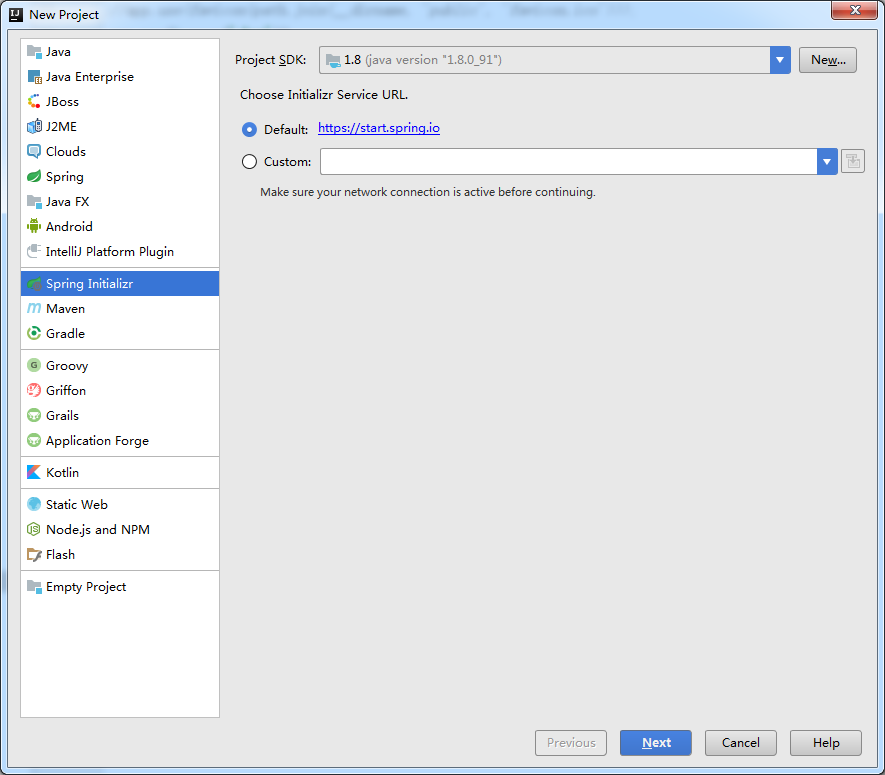Click the Grails icon

coord(34,415)
